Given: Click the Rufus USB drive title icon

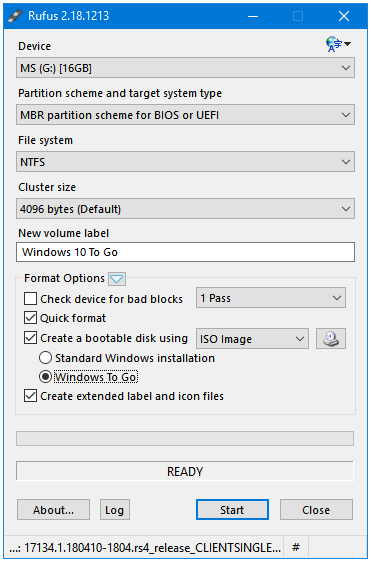Looking at the screenshot, I should (15, 16).
